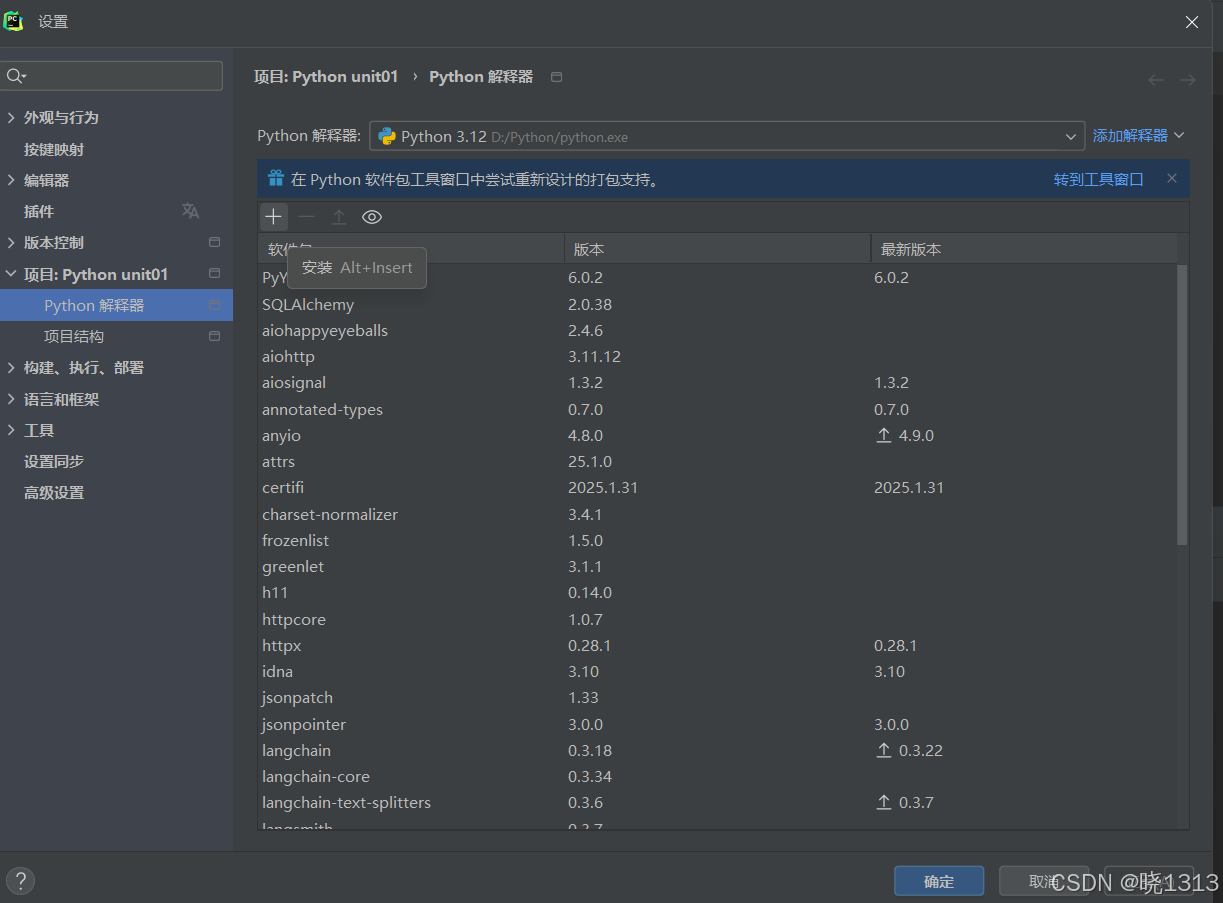Select the certifi package row
Image resolution: width=1223 pixels, height=903 pixels.
[717, 487]
